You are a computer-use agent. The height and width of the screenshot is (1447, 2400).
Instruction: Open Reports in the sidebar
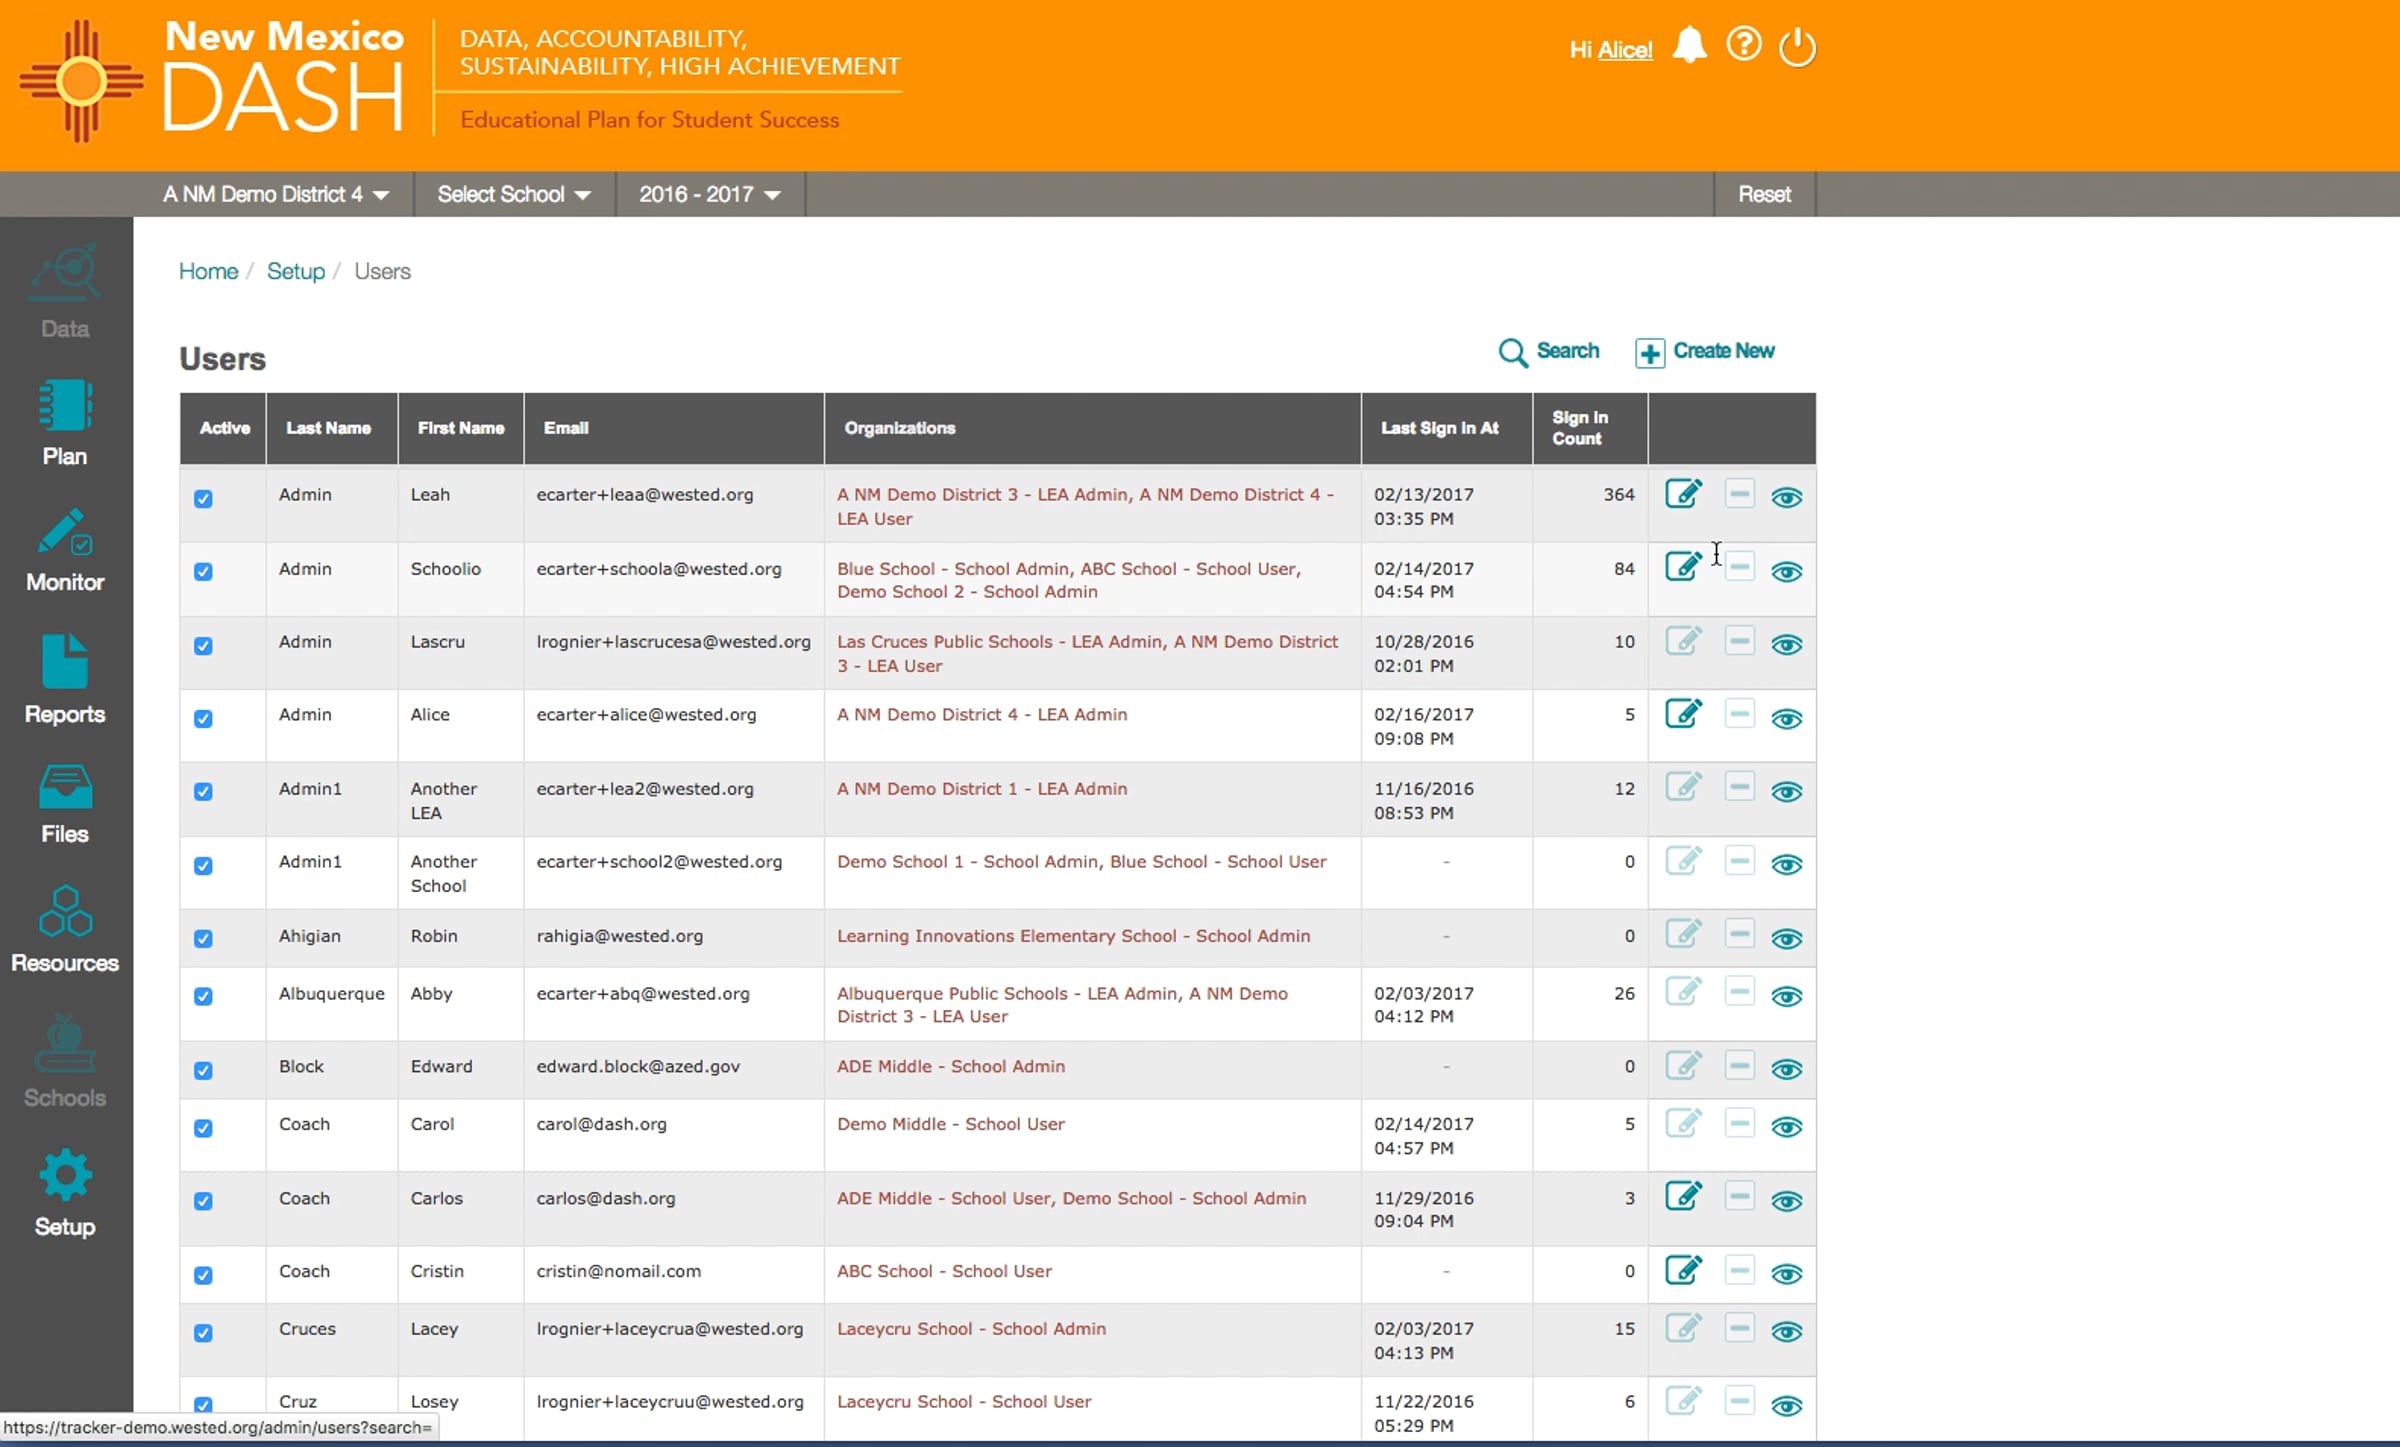[65, 680]
